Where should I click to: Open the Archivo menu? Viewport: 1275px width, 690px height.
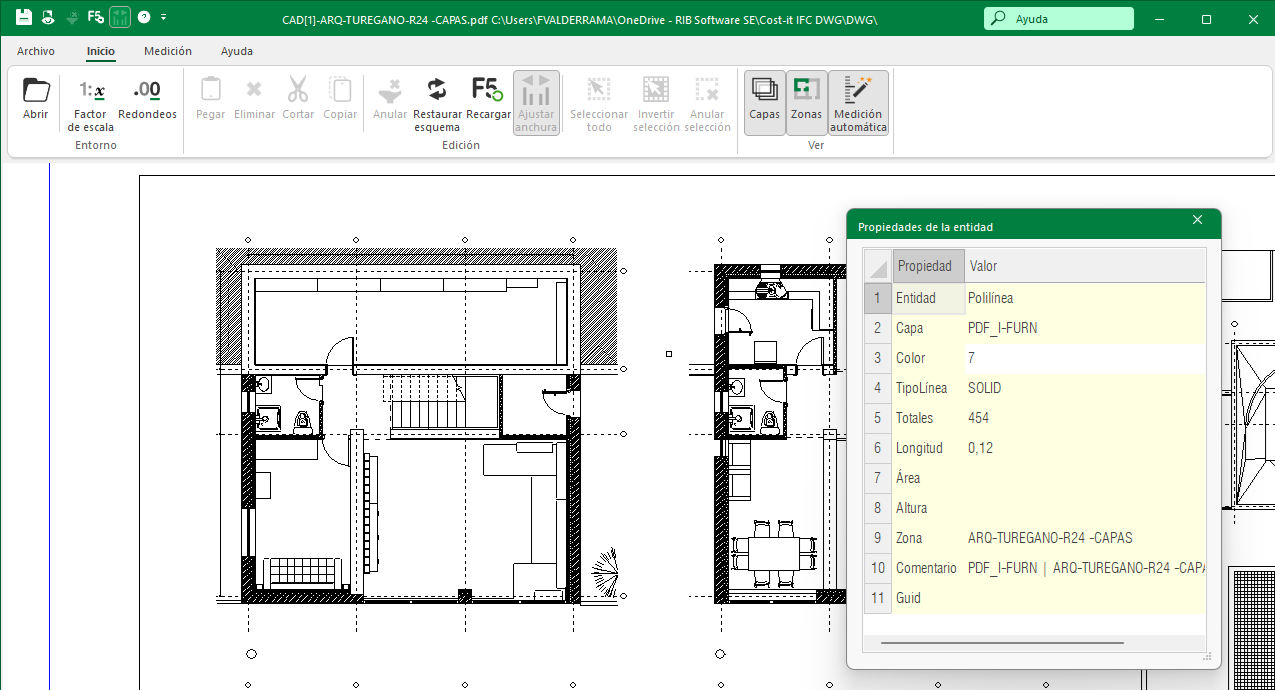[x=36, y=51]
